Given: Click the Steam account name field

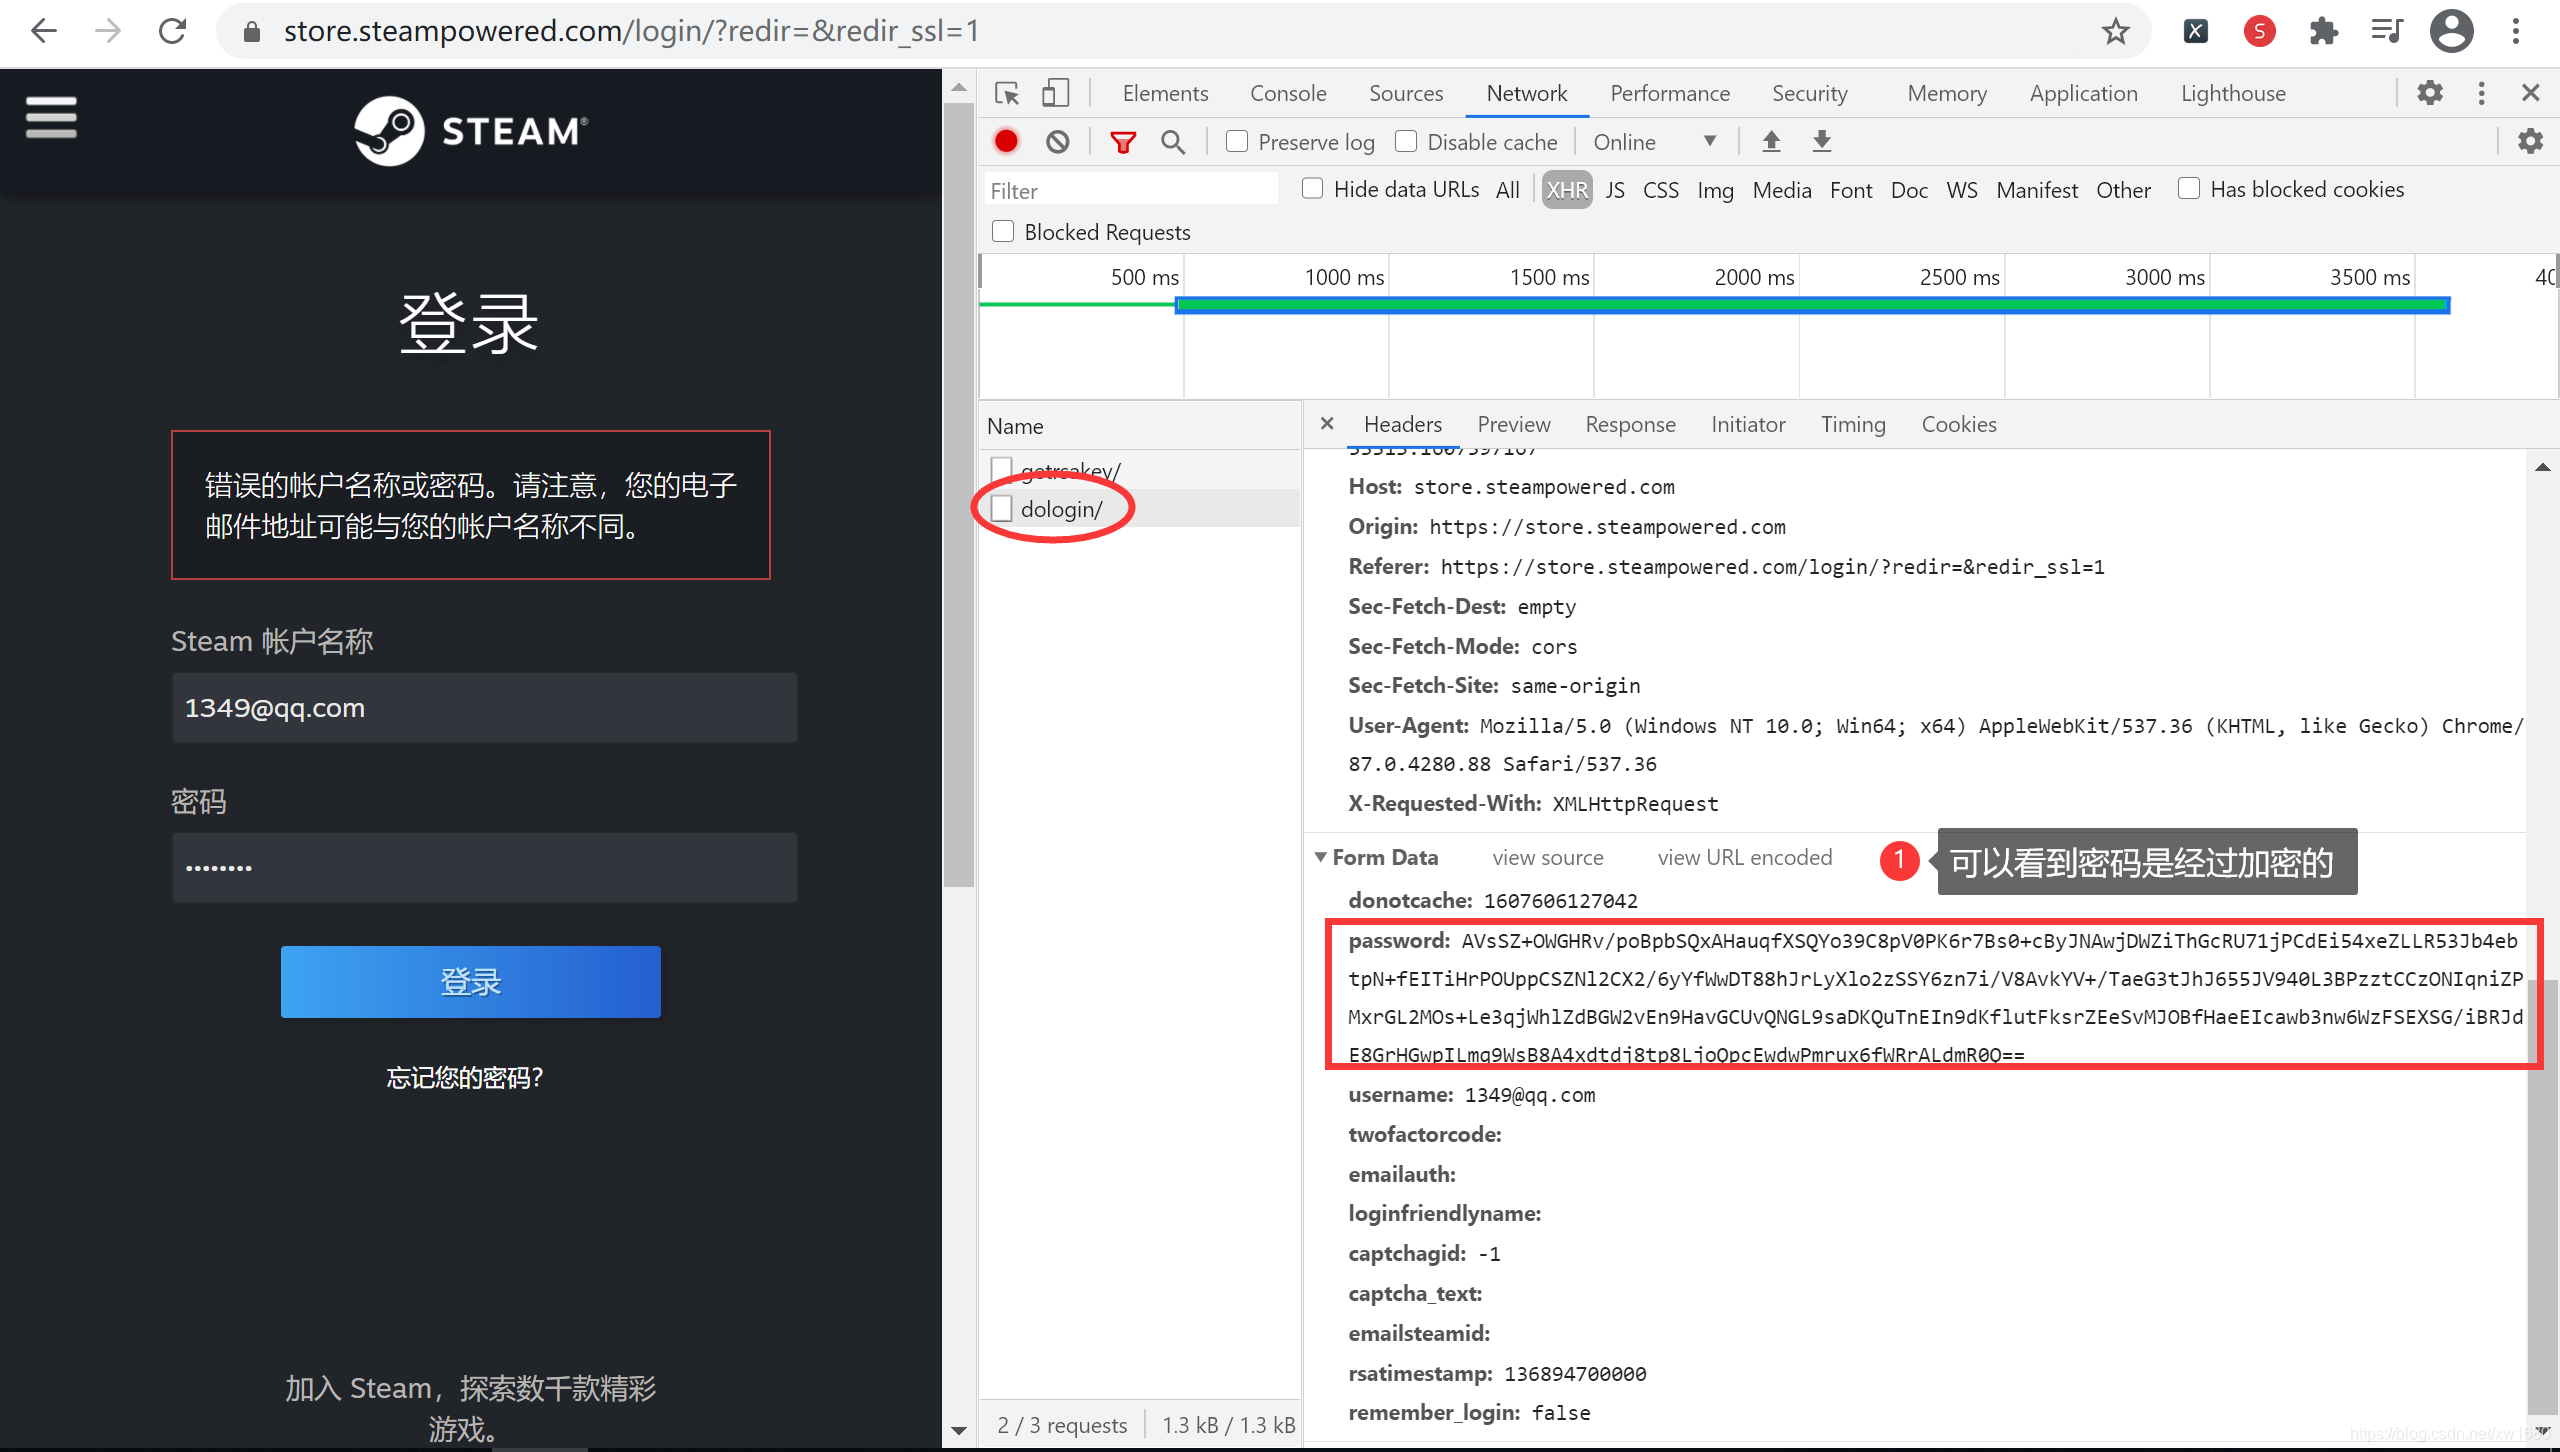Looking at the screenshot, I should point(484,707).
